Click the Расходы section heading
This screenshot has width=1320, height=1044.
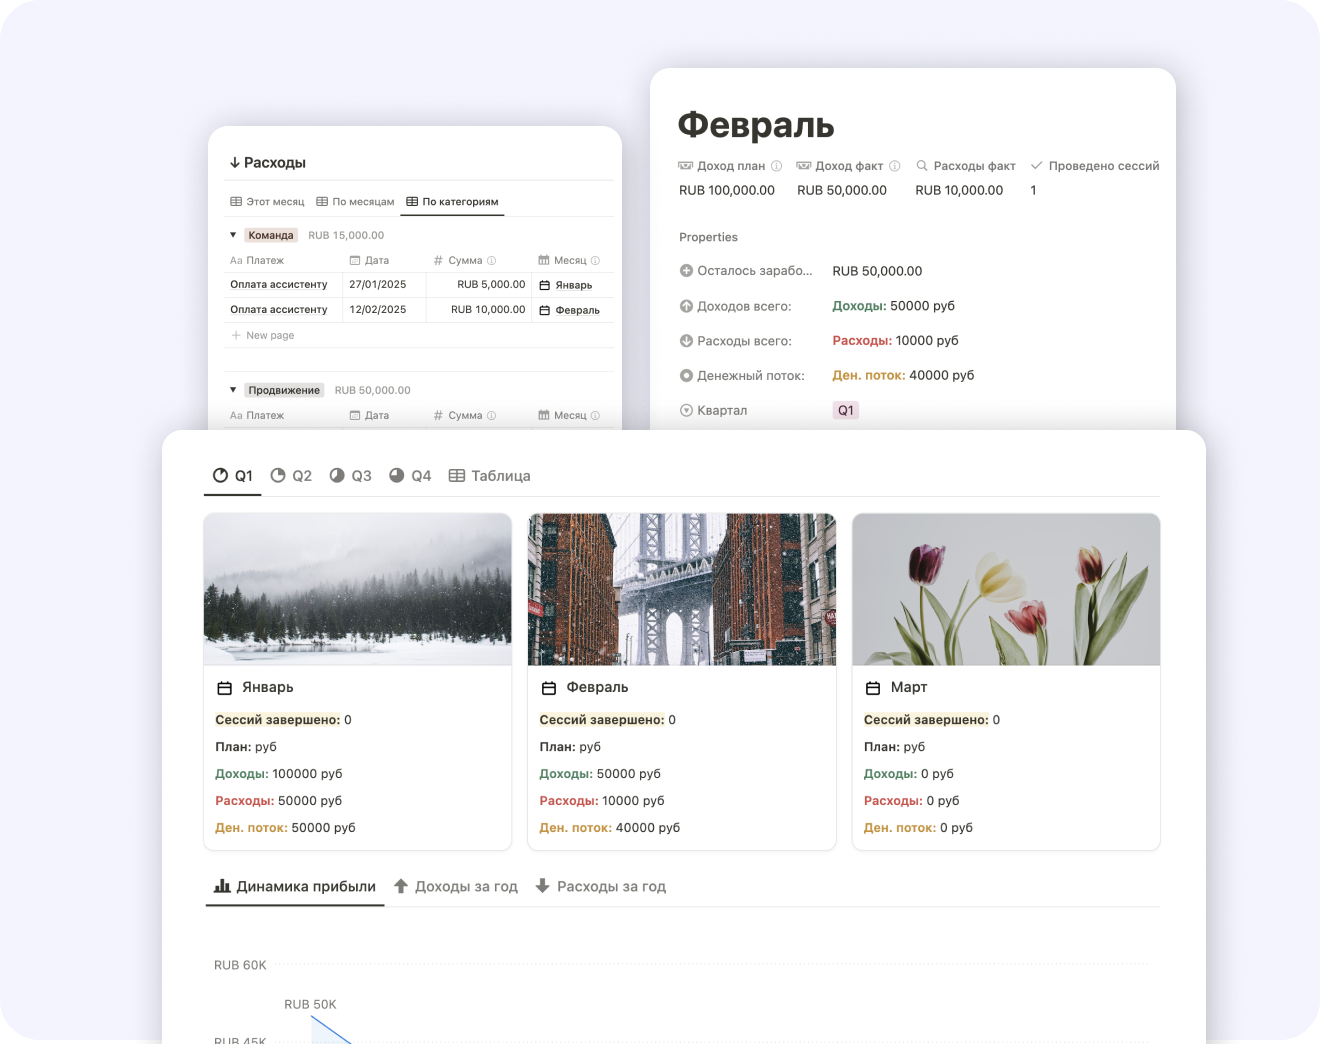275,162
